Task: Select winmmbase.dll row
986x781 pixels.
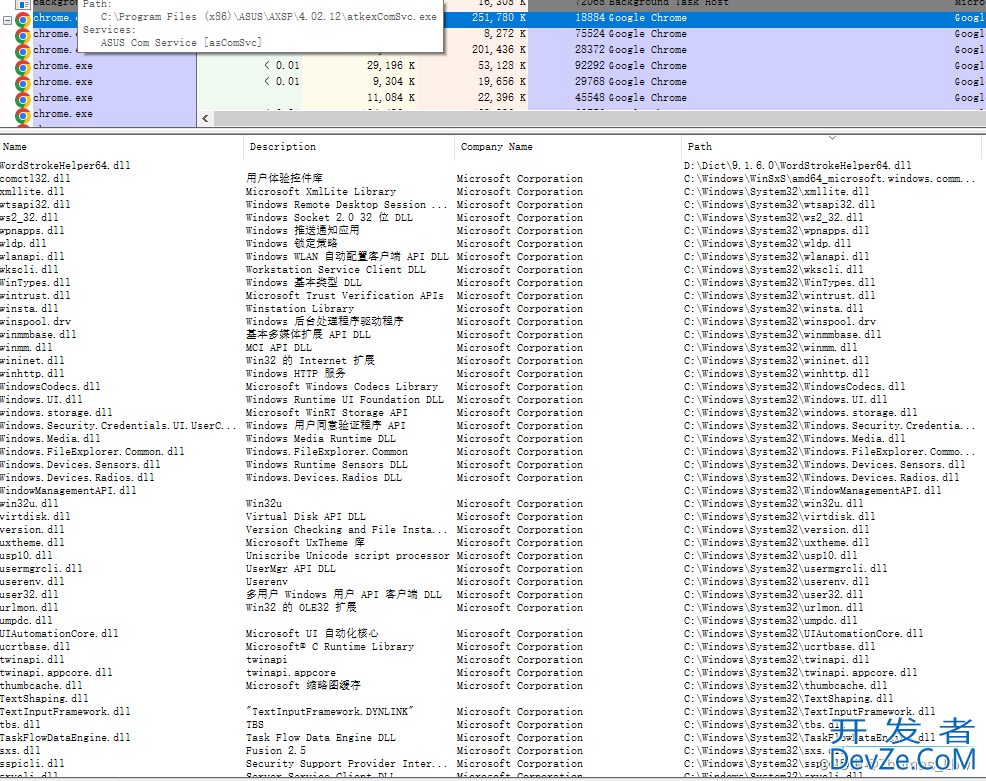Action: (x=493, y=335)
